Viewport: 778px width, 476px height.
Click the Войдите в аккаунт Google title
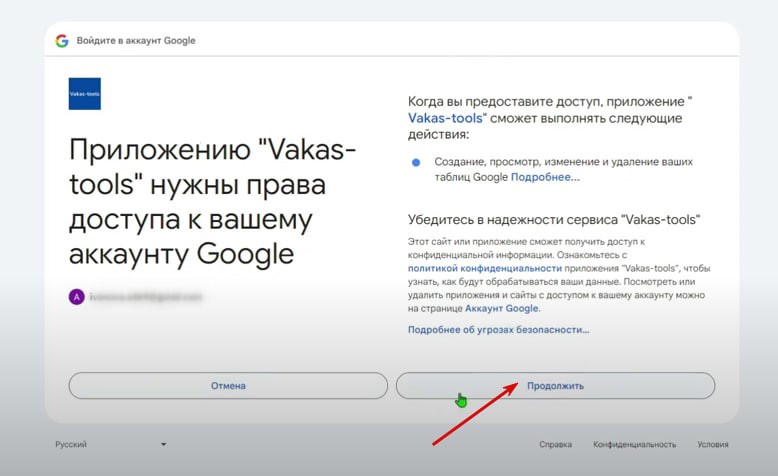point(136,41)
